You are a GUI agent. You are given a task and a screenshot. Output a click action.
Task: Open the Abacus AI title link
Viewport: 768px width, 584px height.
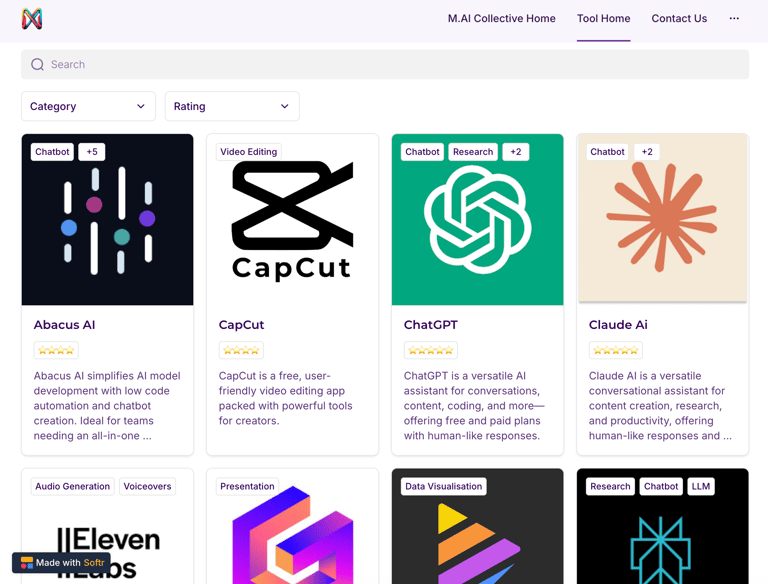65,325
